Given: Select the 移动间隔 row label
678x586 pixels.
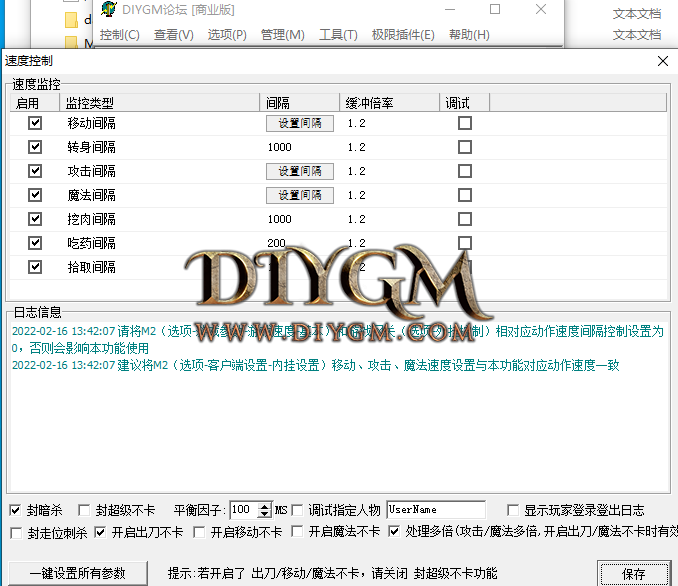Looking at the screenshot, I should pos(92,123).
